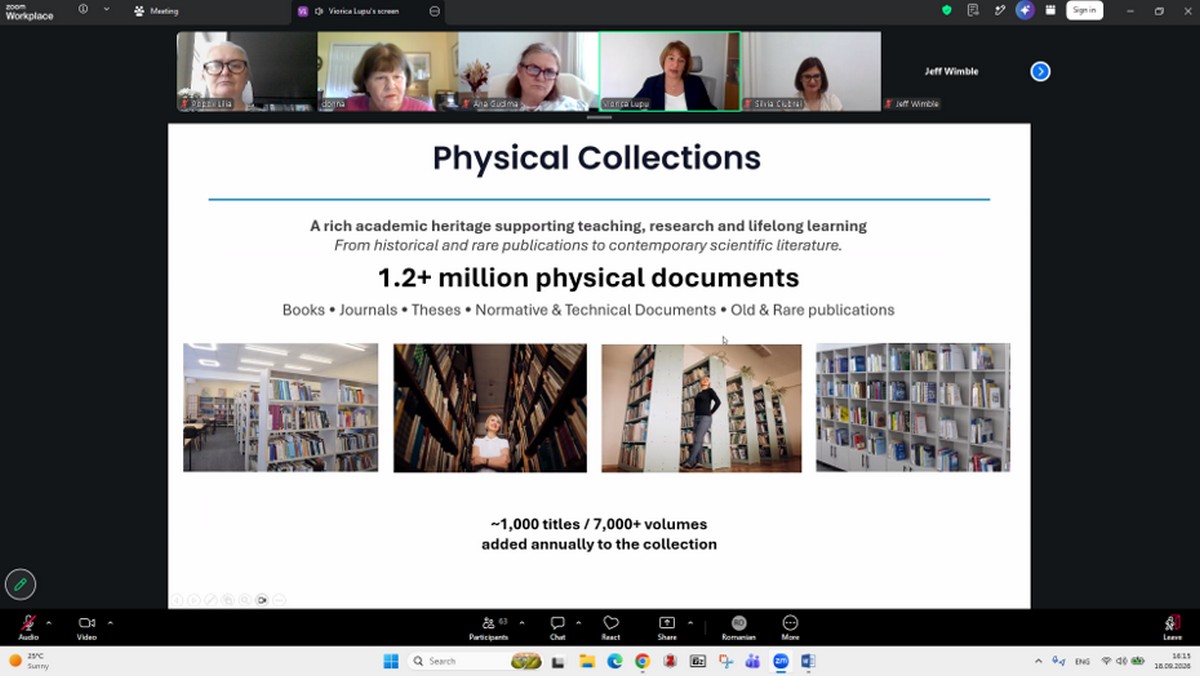Open Microsoft Teams from taskbar
The image size is (1200, 676).
(753, 661)
